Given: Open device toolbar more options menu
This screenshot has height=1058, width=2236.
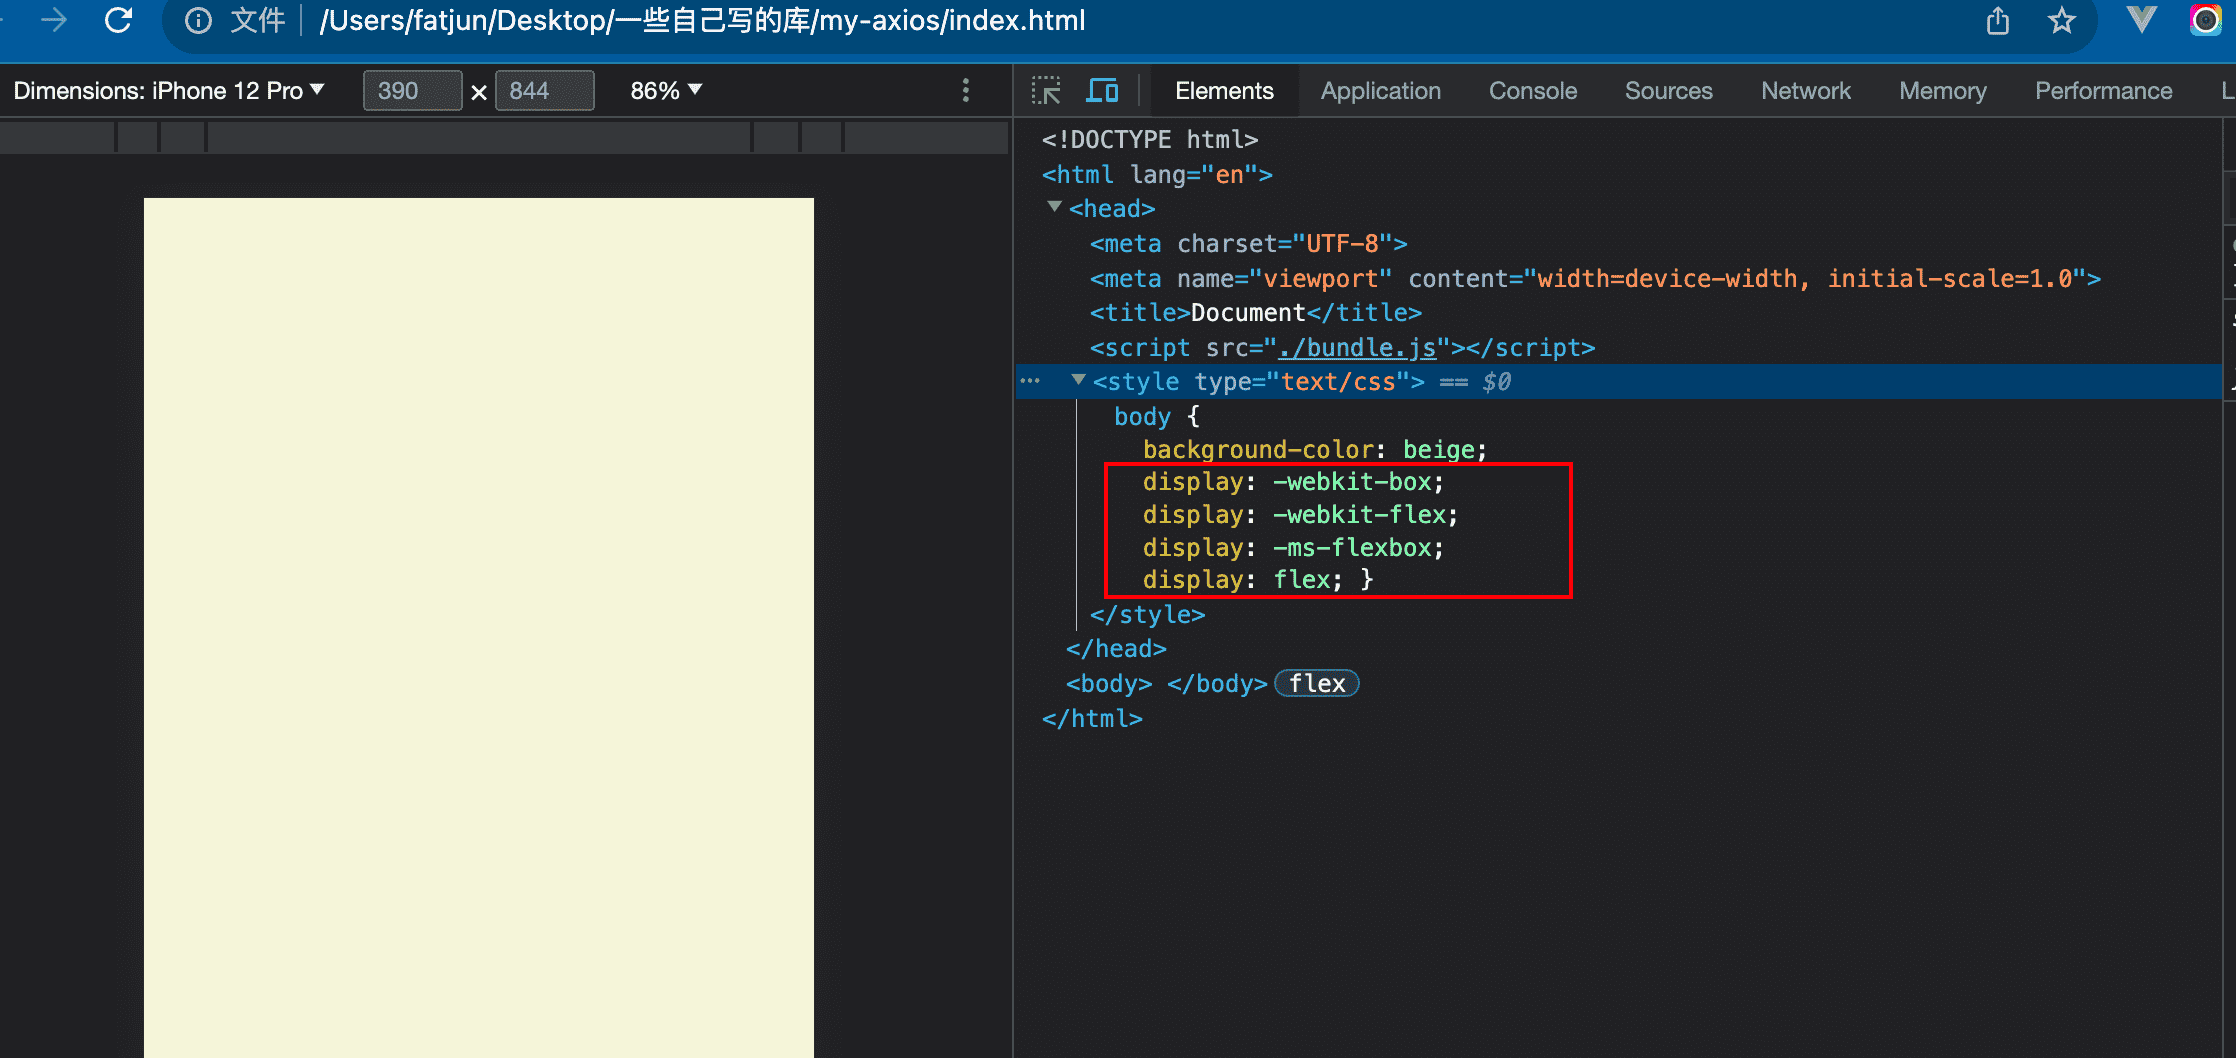Looking at the screenshot, I should pos(965,91).
